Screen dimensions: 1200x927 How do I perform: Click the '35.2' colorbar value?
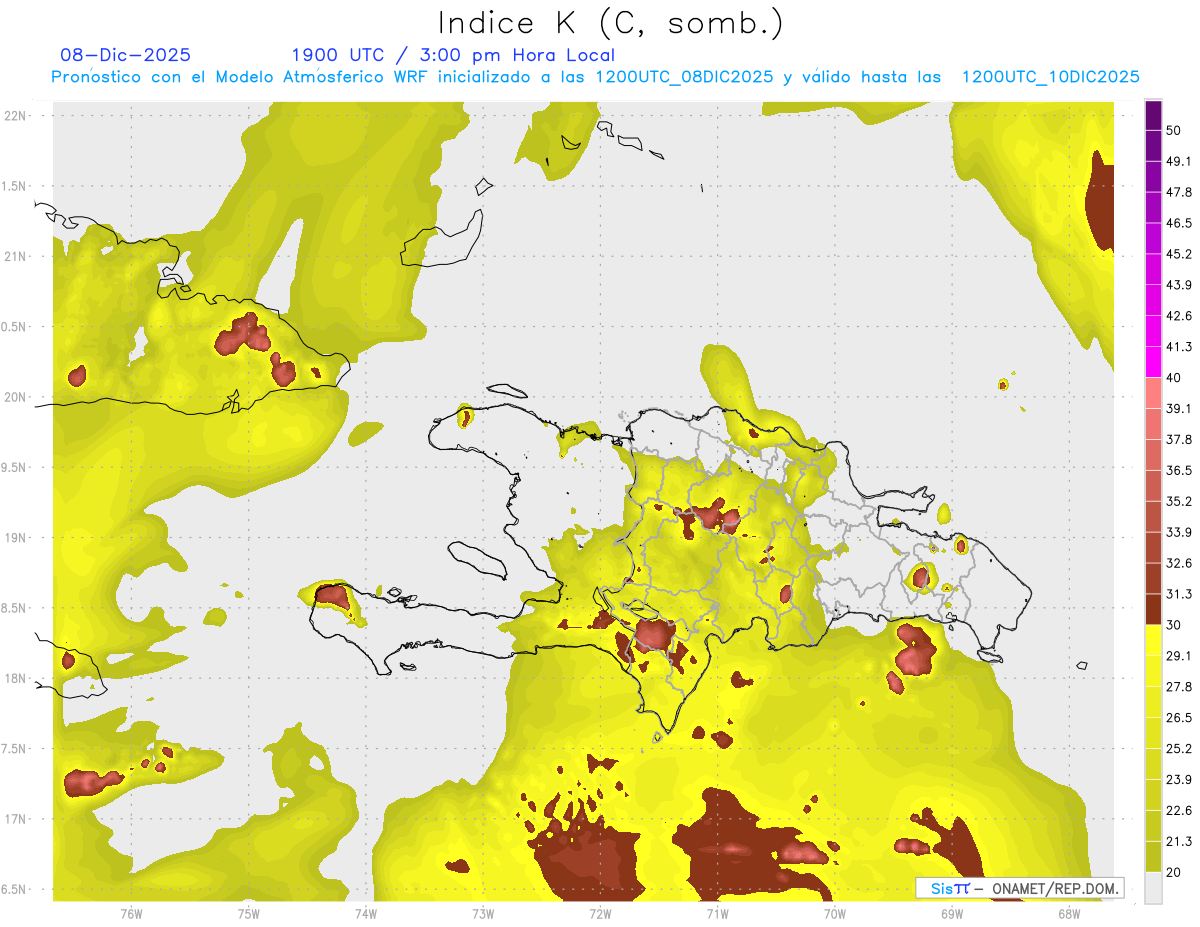[1179, 501]
